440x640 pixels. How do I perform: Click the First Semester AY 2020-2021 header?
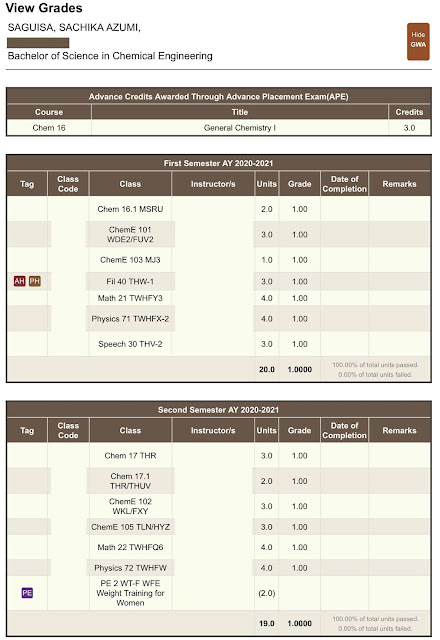219,163
